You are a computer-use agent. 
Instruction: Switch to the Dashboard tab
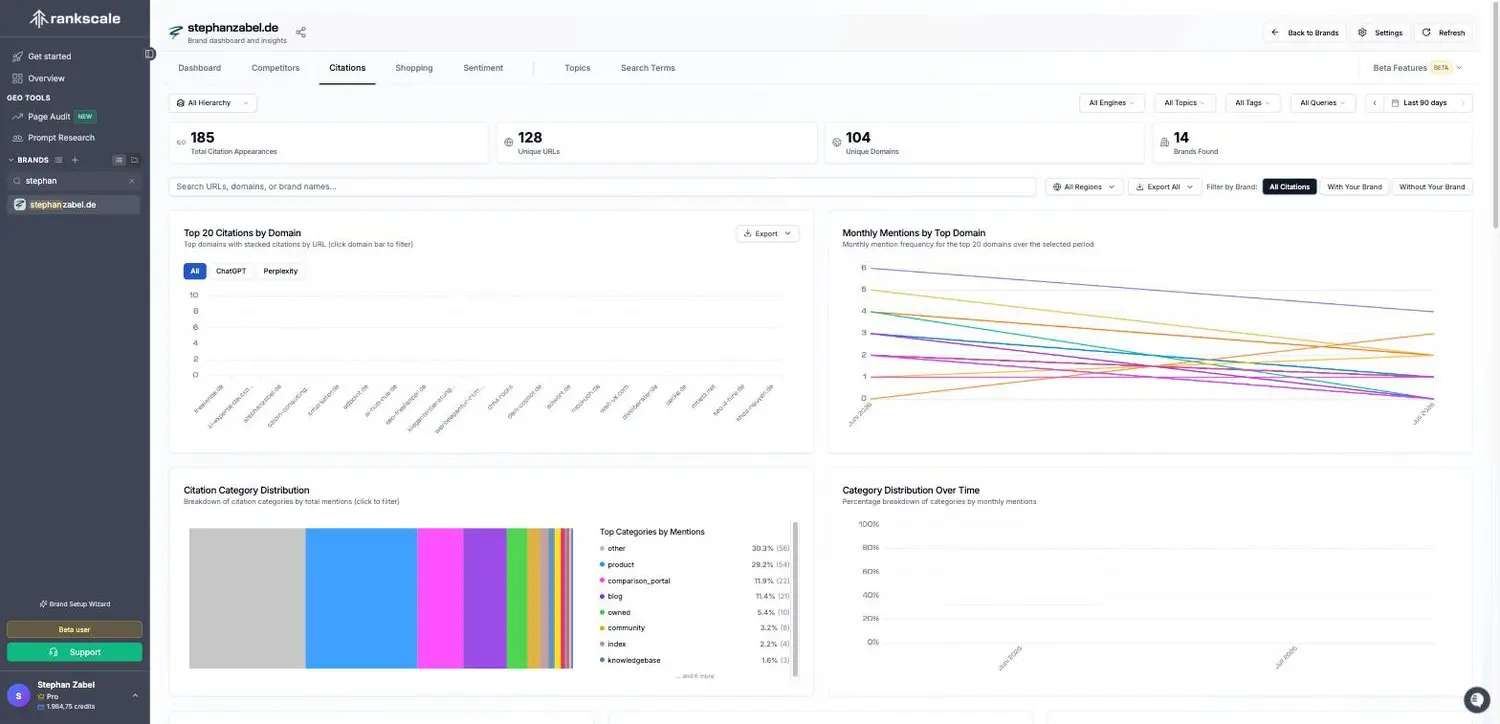[199, 68]
